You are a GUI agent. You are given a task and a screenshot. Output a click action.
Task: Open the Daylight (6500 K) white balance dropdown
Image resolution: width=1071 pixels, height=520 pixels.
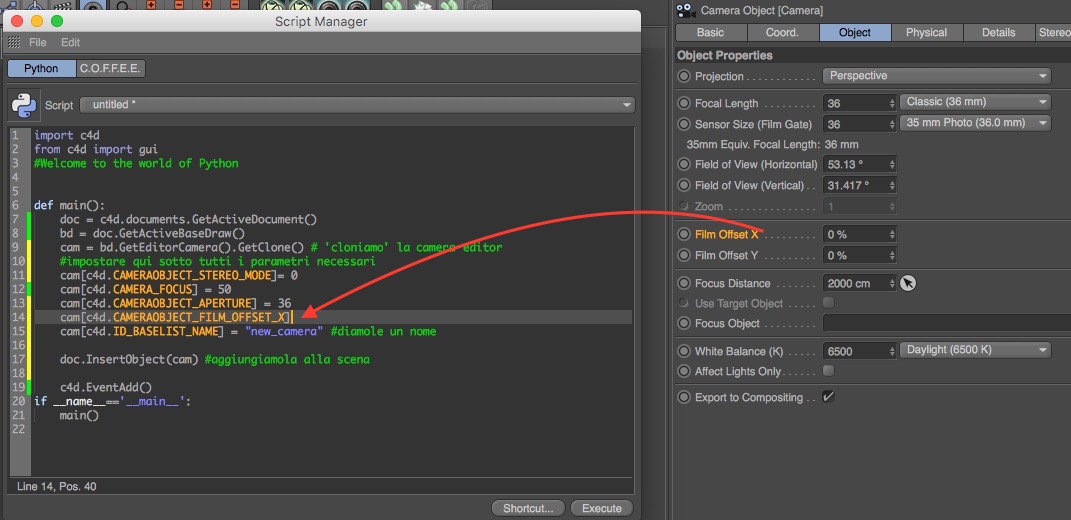pos(975,350)
